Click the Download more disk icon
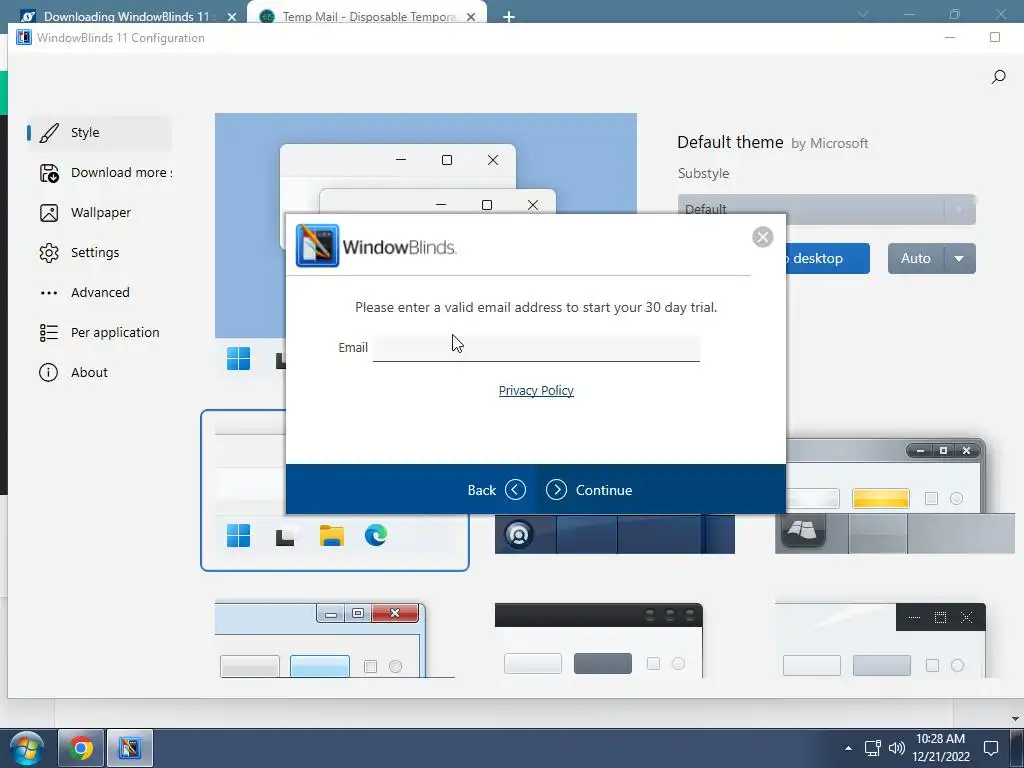 49,173
